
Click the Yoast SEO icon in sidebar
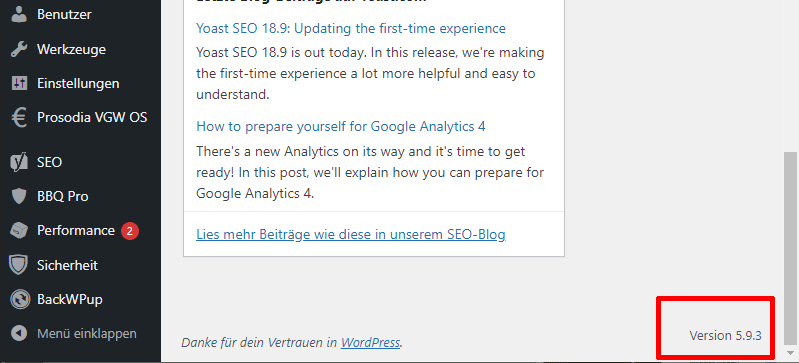point(19,163)
